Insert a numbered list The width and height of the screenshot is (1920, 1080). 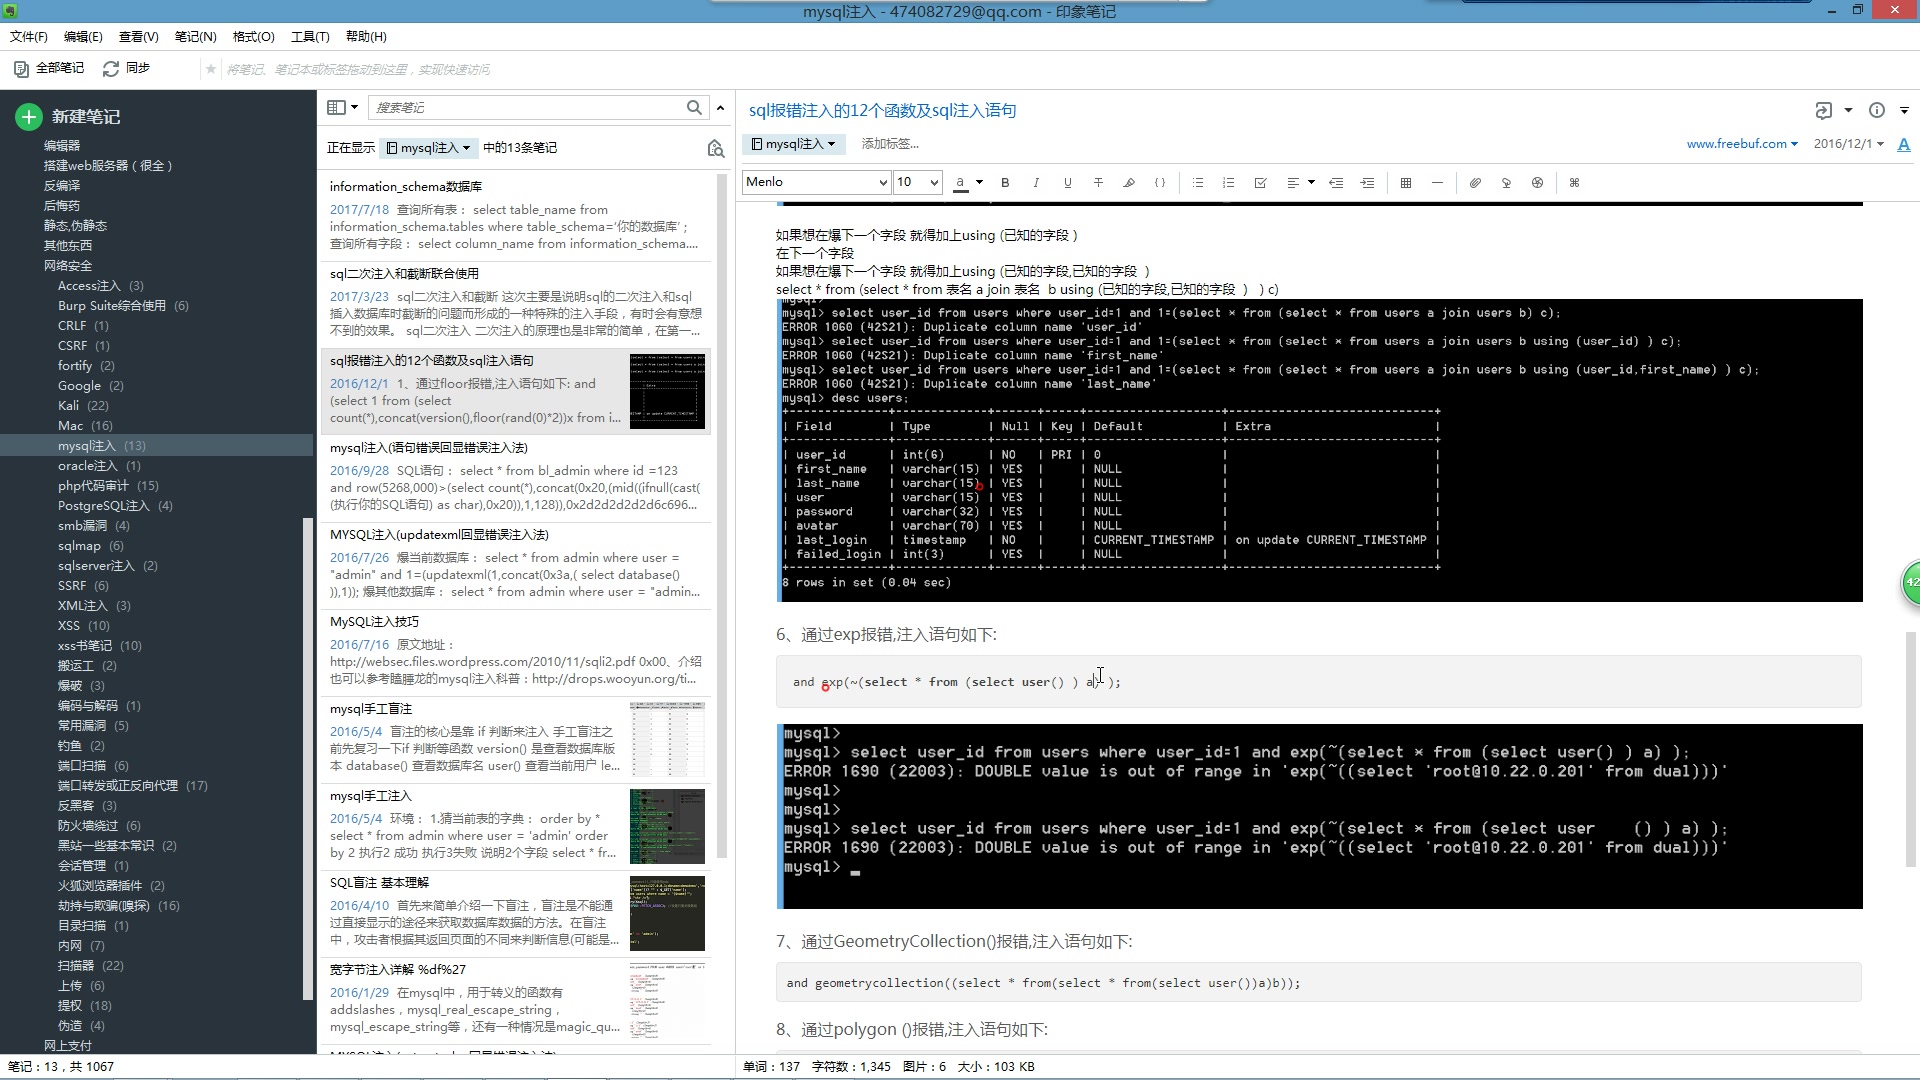(1229, 183)
